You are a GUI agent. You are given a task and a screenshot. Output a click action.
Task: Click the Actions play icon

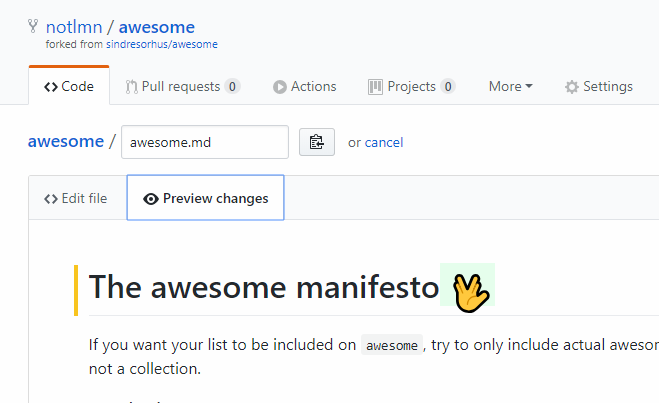[279, 87]
